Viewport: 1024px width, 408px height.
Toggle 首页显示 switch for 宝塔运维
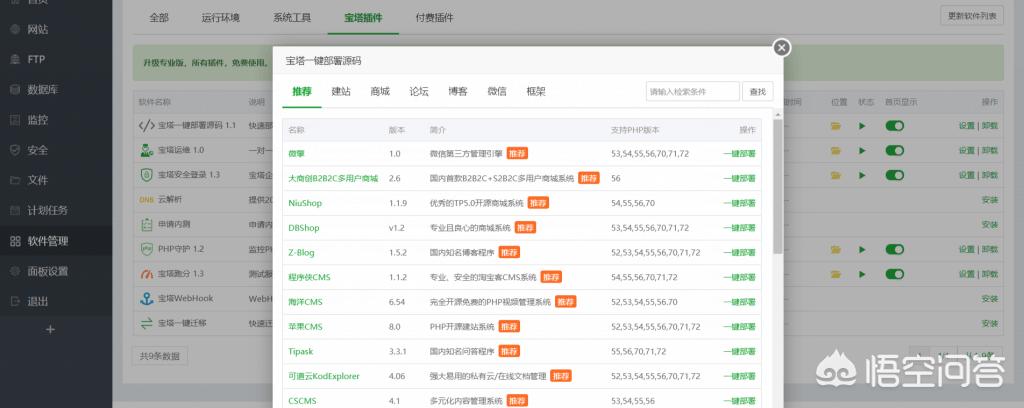895,151
